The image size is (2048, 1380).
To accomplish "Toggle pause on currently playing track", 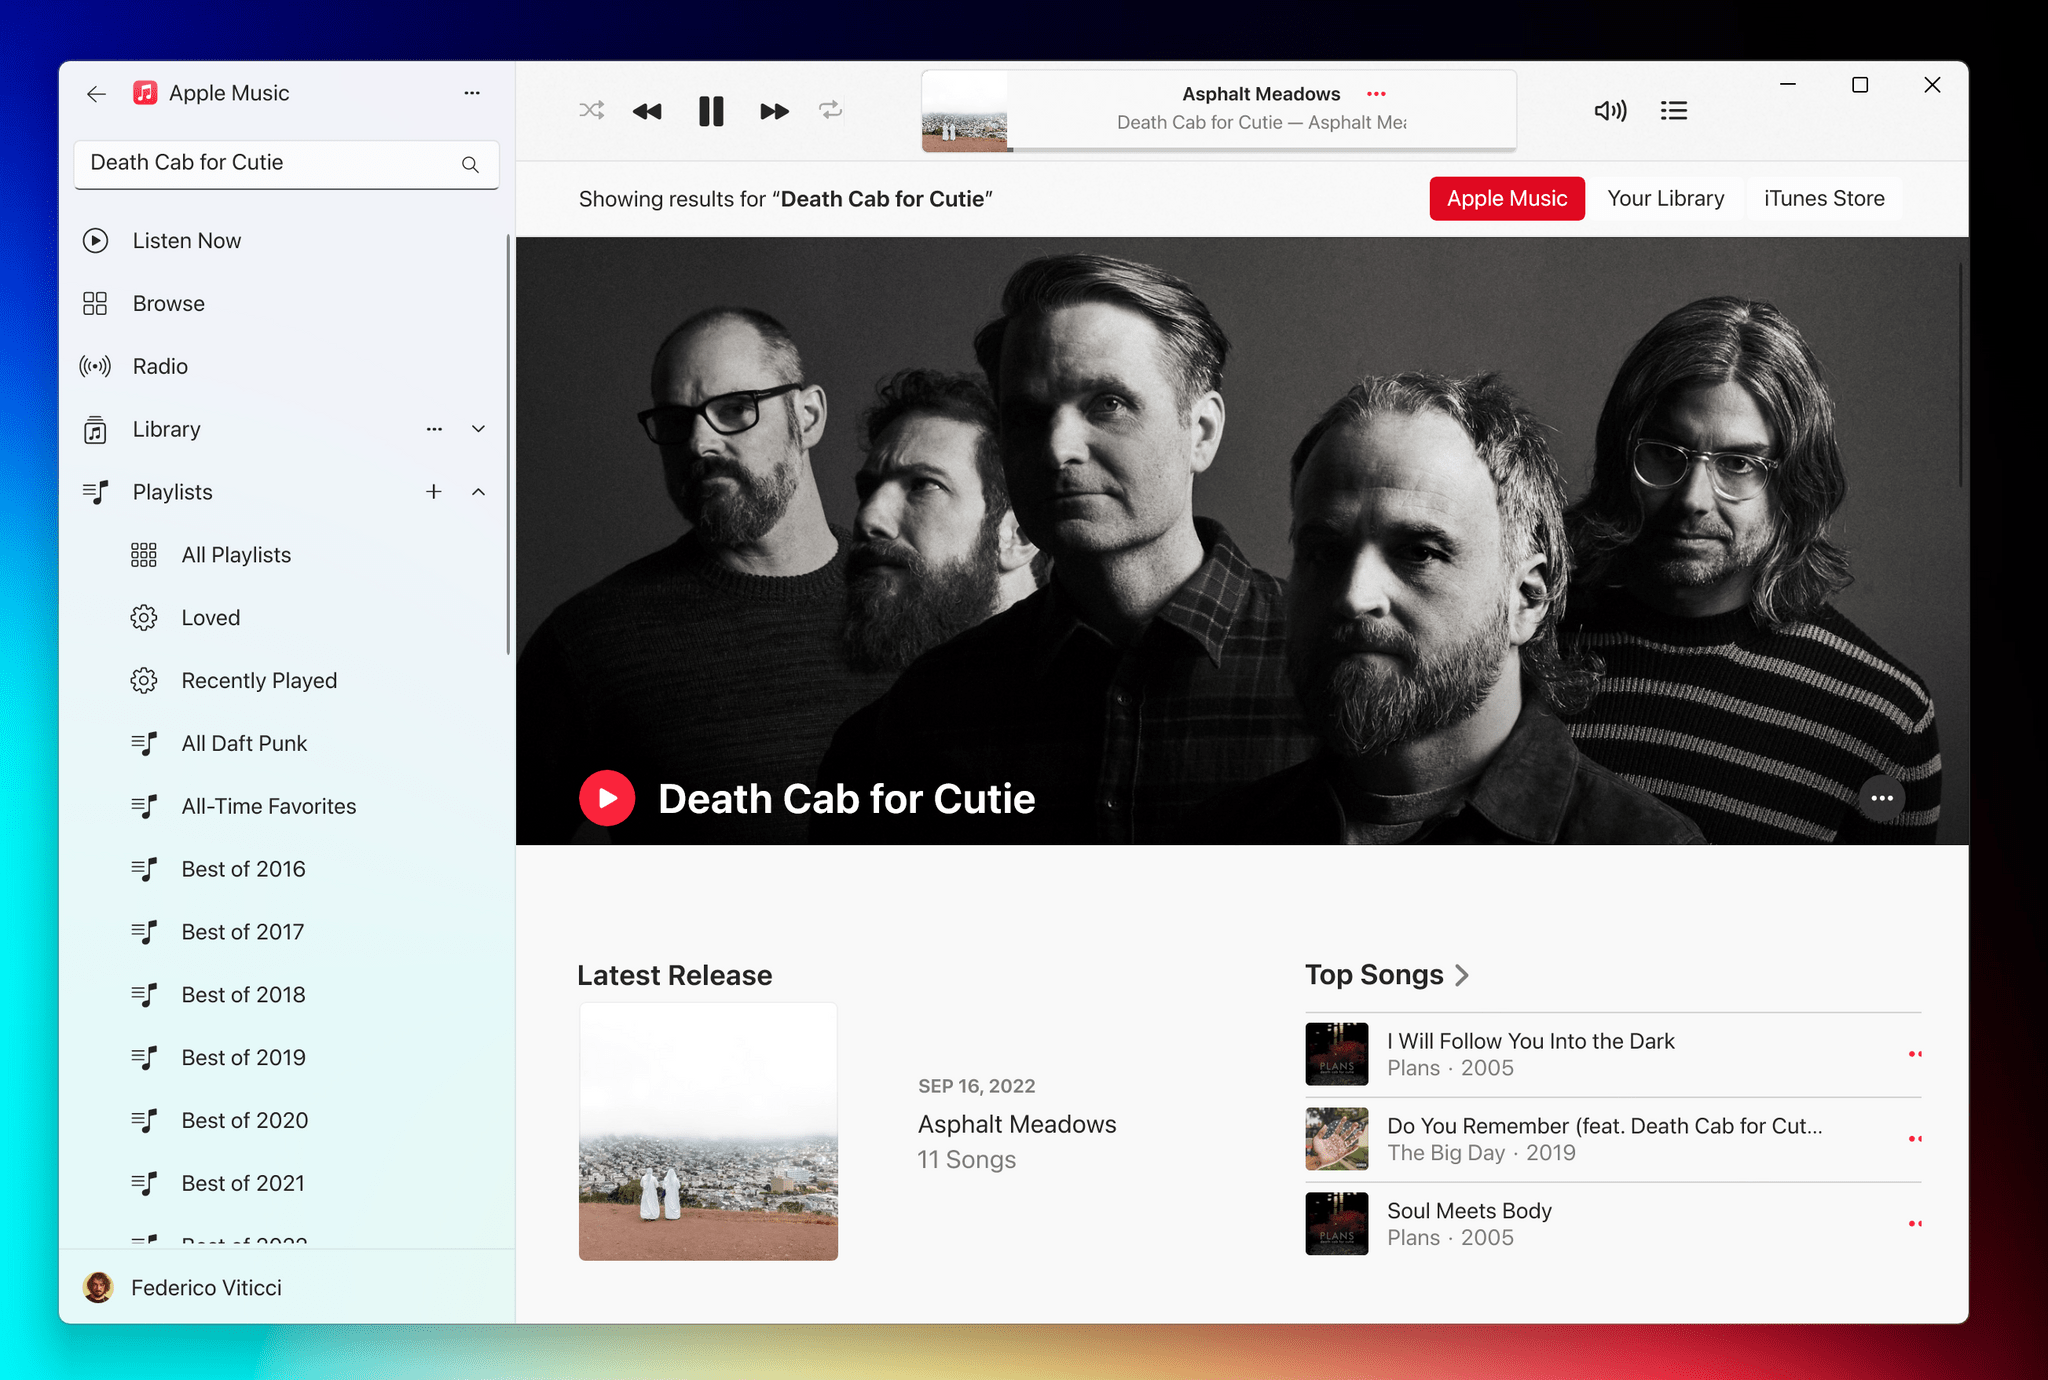I will [711, 111].
